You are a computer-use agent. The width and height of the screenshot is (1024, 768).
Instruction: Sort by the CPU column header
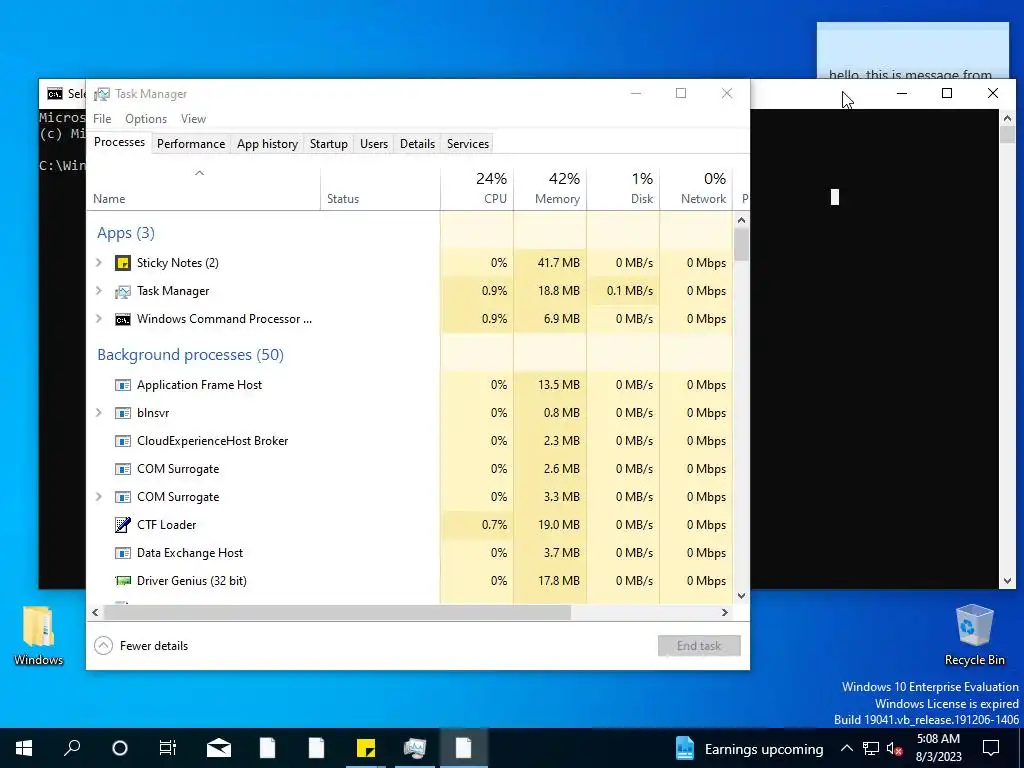coord(477,189)
